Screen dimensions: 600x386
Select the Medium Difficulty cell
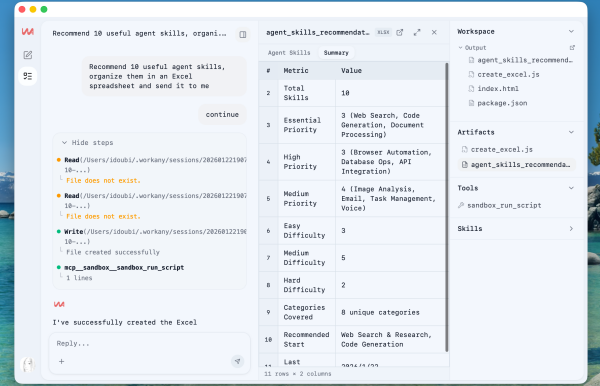pyautogui.click(x=307, y=258)
